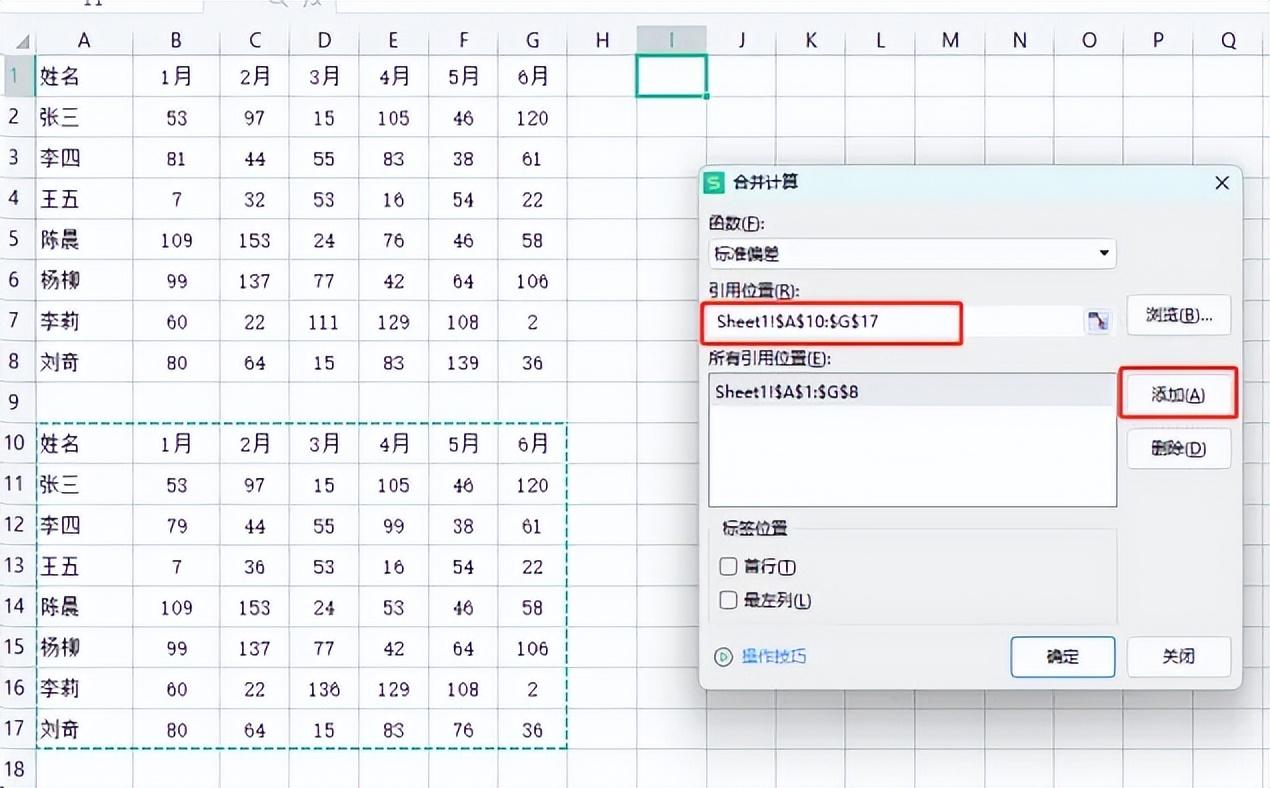Enable the 最左列 checkbox
This screenshot has height=788, width=1270.
[728, 601]
